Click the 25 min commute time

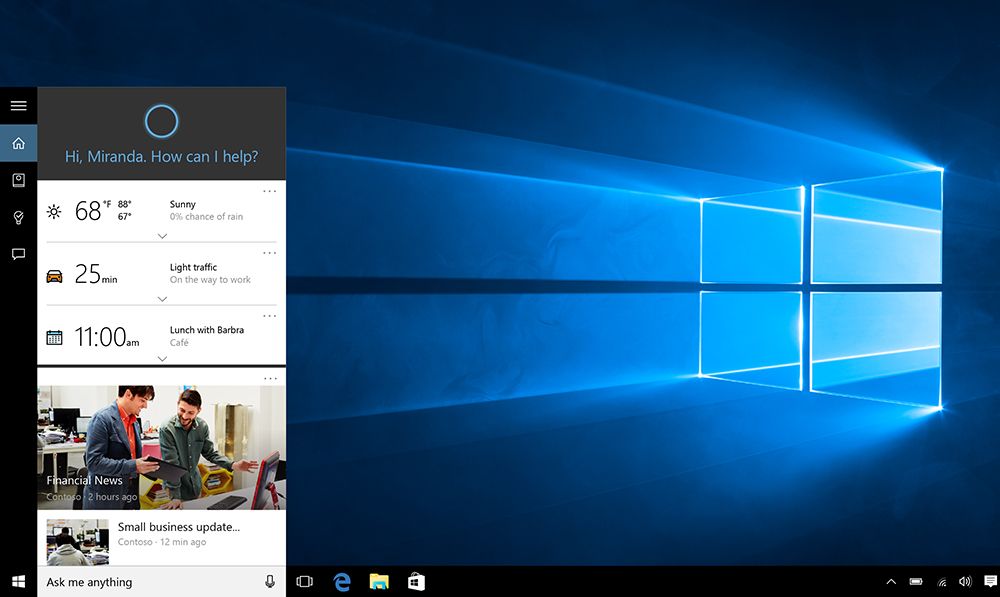pyautogui.click(x=96, y=274)
